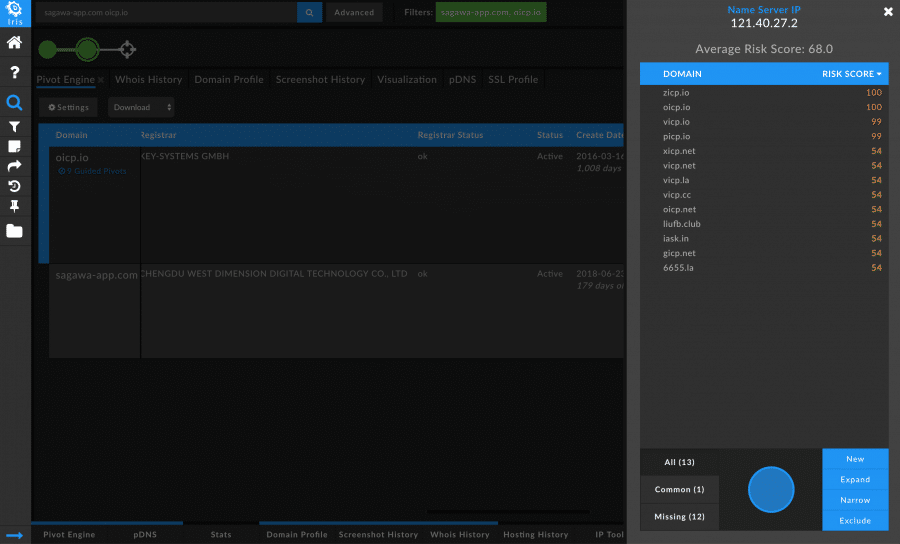Select vicp.net domain row
Screen dimensions: 900x544
(764, 165)
